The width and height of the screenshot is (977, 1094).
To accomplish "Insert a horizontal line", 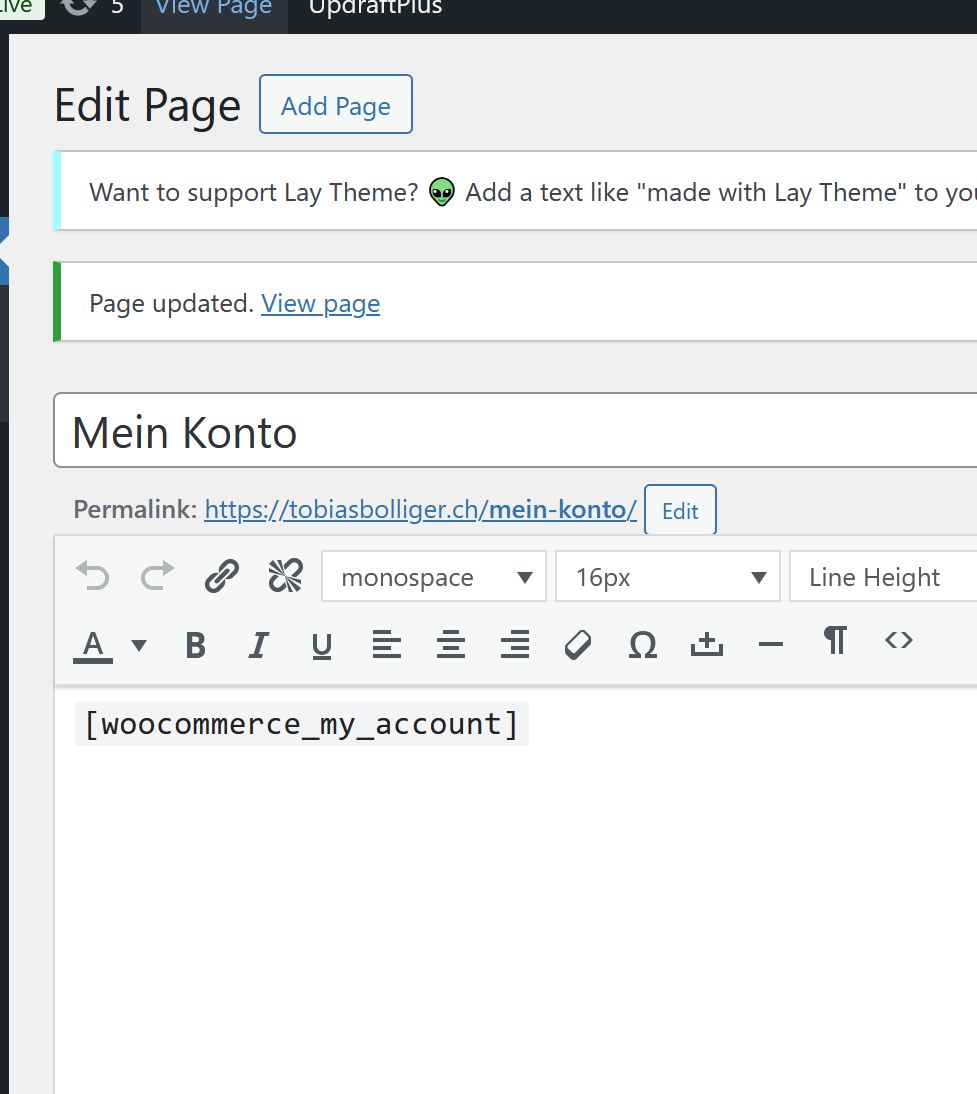I will (770, 645).
